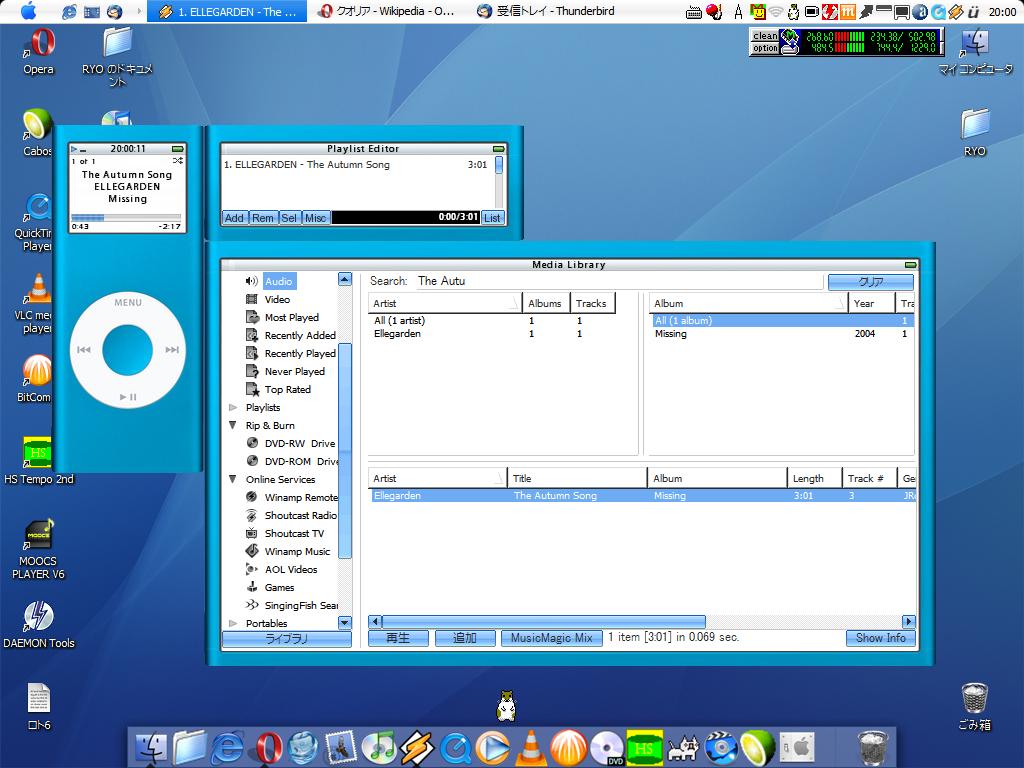Expand the Playlists tree node
The image size is (1024, 768).
point(233,408)
